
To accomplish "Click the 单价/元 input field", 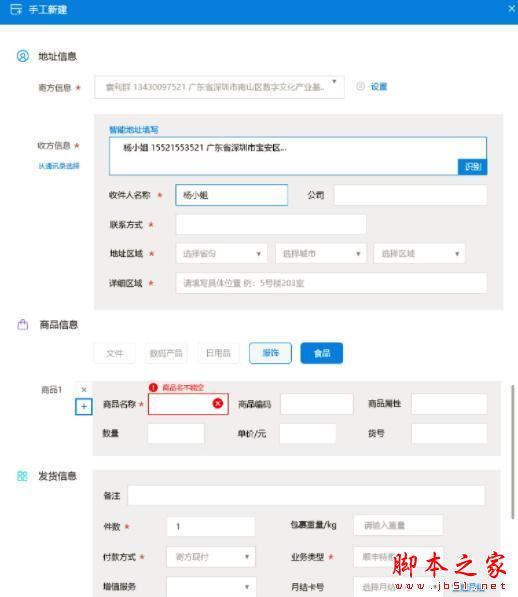I will 308,433.
